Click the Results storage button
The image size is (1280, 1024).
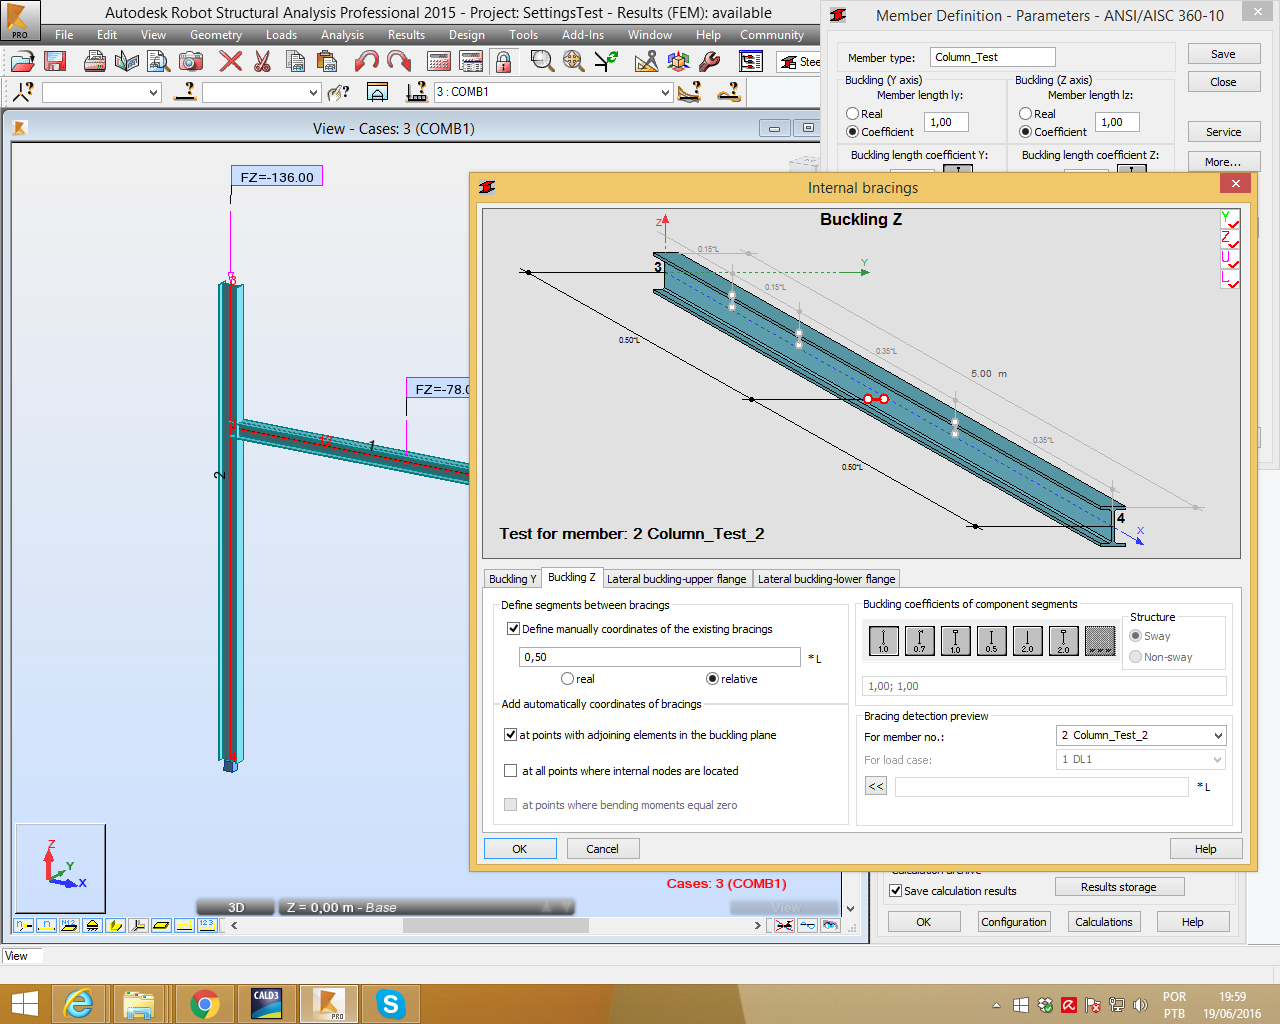(x=1119, y=887)
